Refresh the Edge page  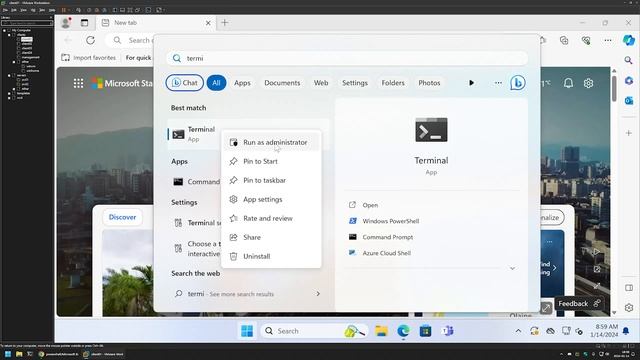click(91, 40)
